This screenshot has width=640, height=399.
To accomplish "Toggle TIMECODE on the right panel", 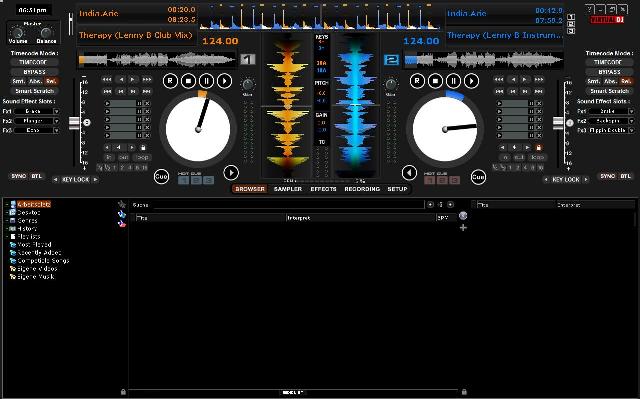I will 608,62.
